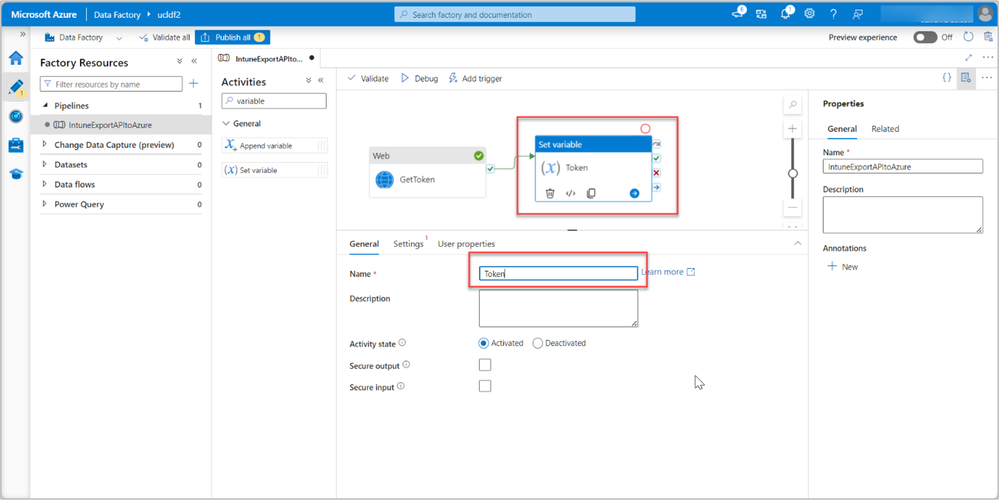The height and width of the screenshot is (500, 999).
Task: Open the user account avatar
Action: [x=985, y=14]
